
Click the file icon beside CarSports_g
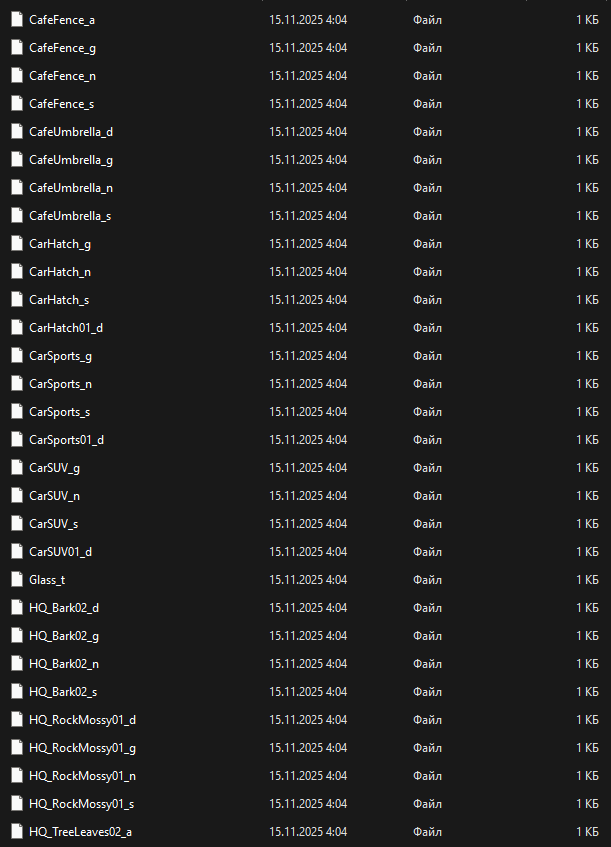tap(16, 355)
